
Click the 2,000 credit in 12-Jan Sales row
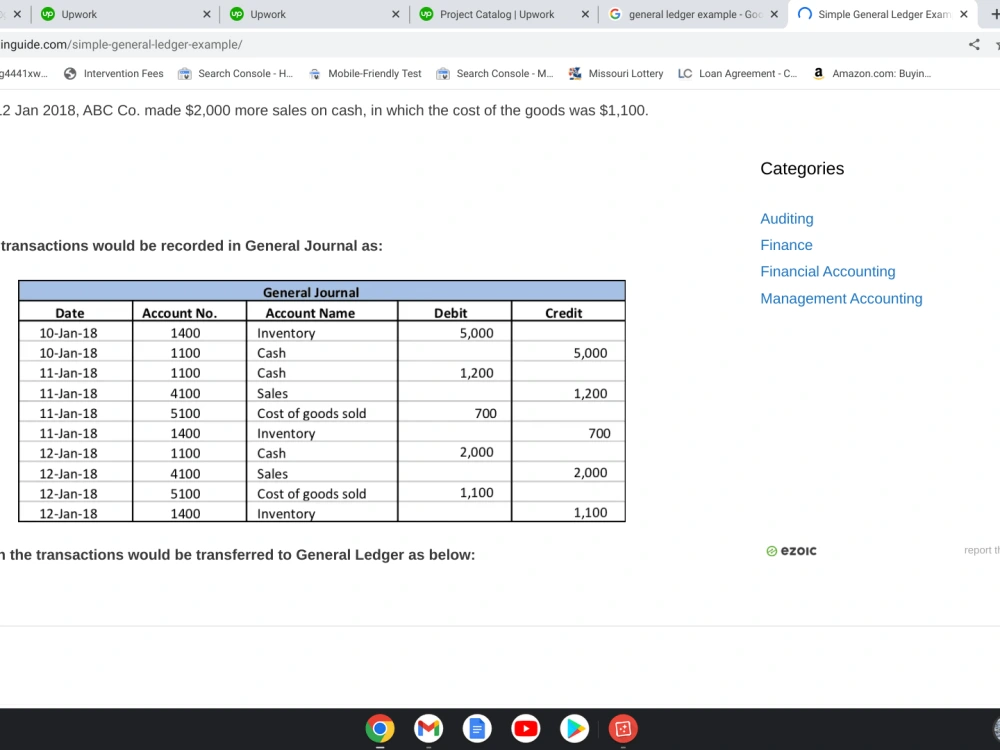590,473
